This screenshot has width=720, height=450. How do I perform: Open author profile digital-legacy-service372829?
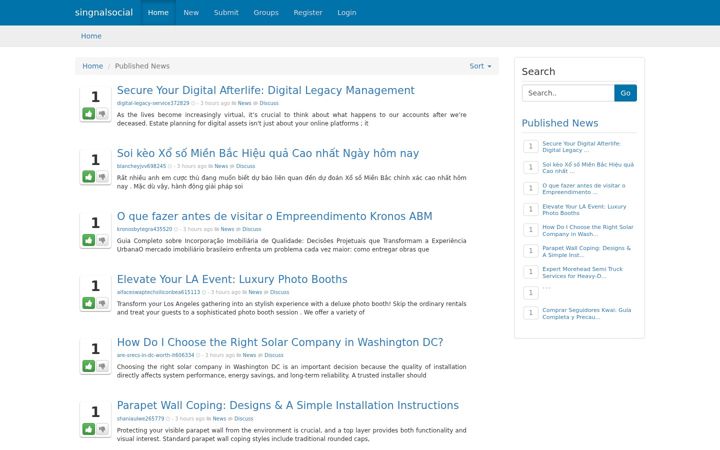(x=153, y=103)
